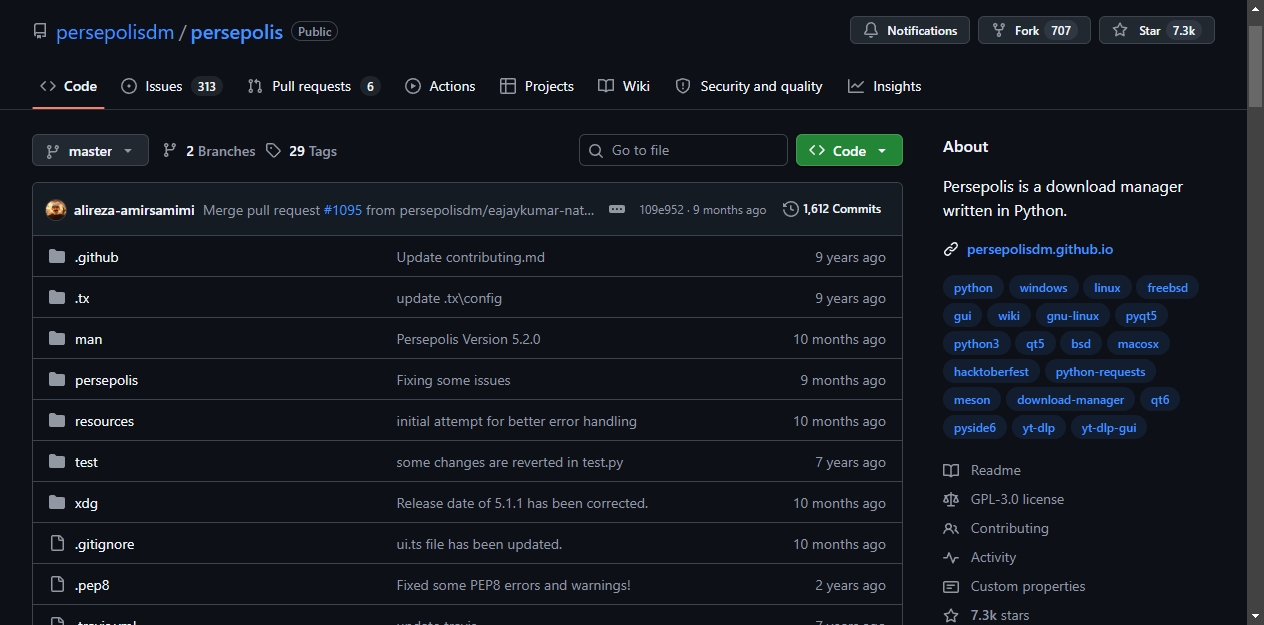Click the download-manager topic tag
Image resolution: width=1264 pixels, height=625 pixels.
pos(1070,400)
